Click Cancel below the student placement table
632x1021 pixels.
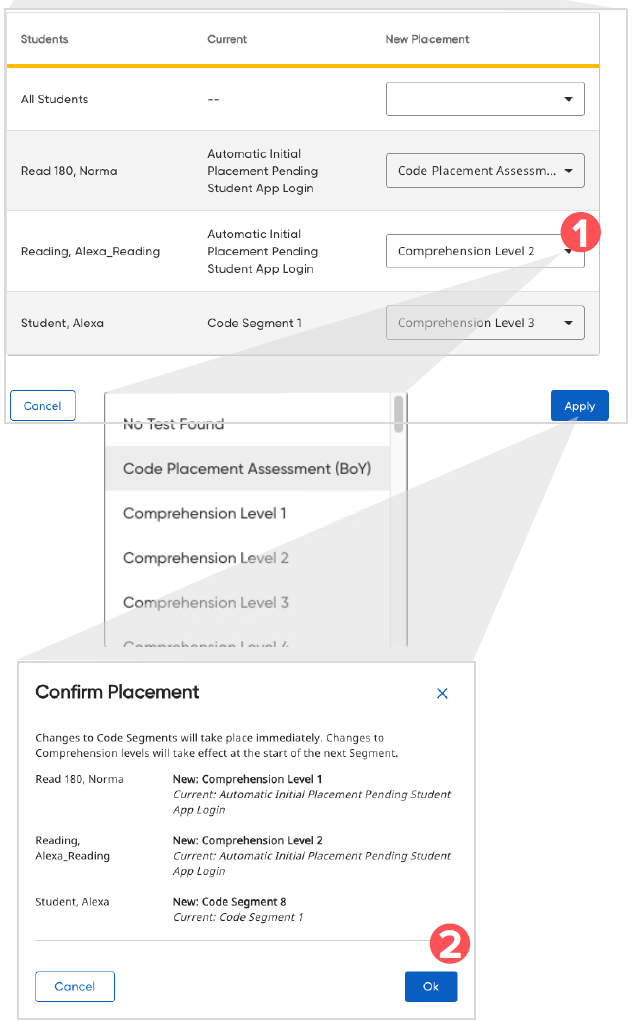click(42, 405)
